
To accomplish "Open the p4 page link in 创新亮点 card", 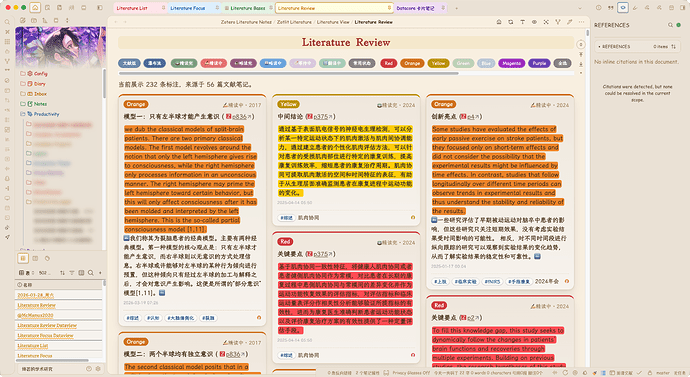I will coord(470,117).
